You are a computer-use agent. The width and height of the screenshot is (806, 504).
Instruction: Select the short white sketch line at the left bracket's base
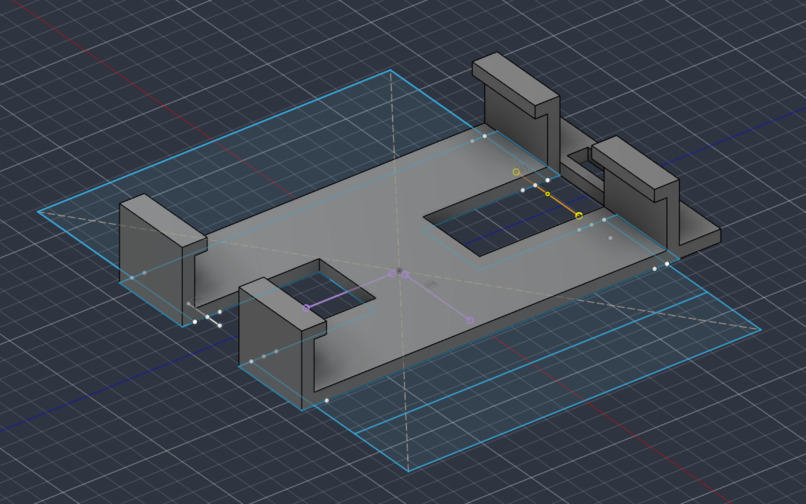[x=204, y=315]
